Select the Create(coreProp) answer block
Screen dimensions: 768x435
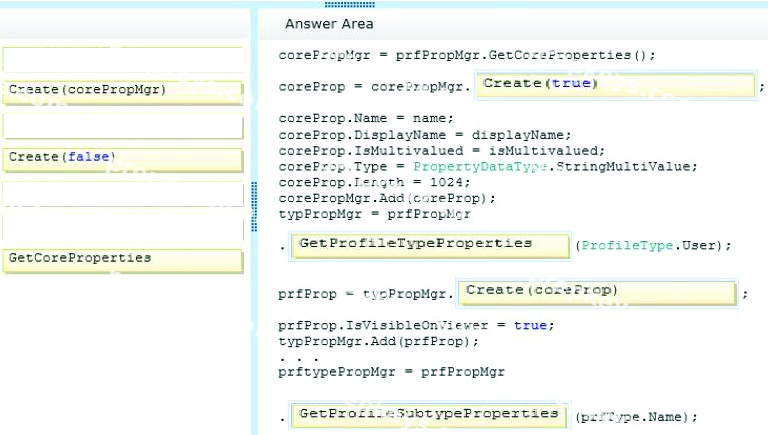(x=597, y=292)
